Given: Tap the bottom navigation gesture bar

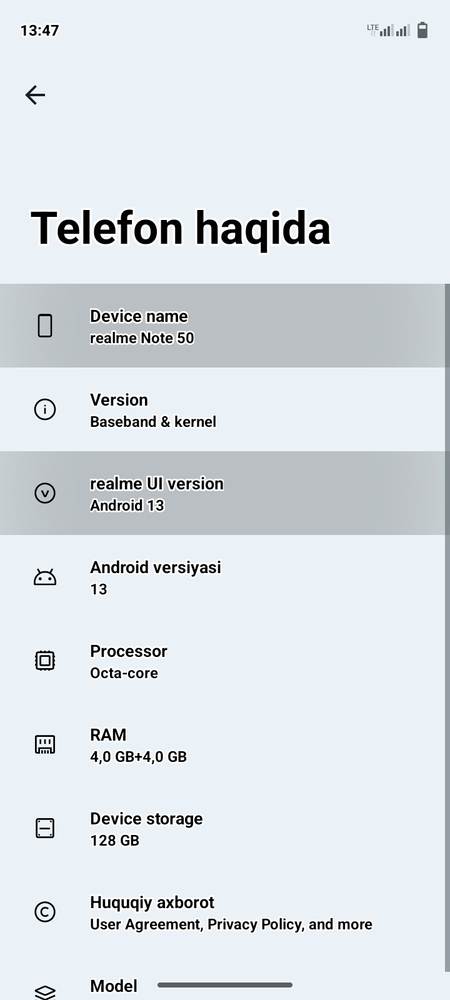Looking at the screenshot, I should point(225,985).
